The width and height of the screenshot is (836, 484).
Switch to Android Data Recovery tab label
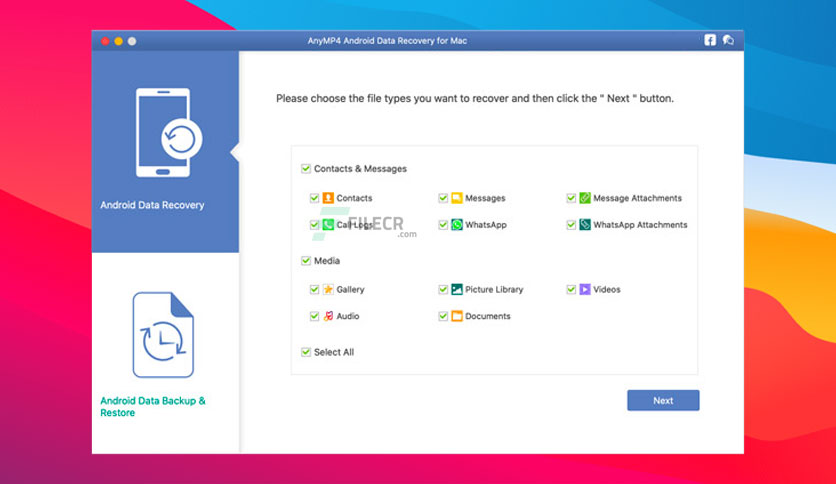pyautogui.click(x=152, y=205)
